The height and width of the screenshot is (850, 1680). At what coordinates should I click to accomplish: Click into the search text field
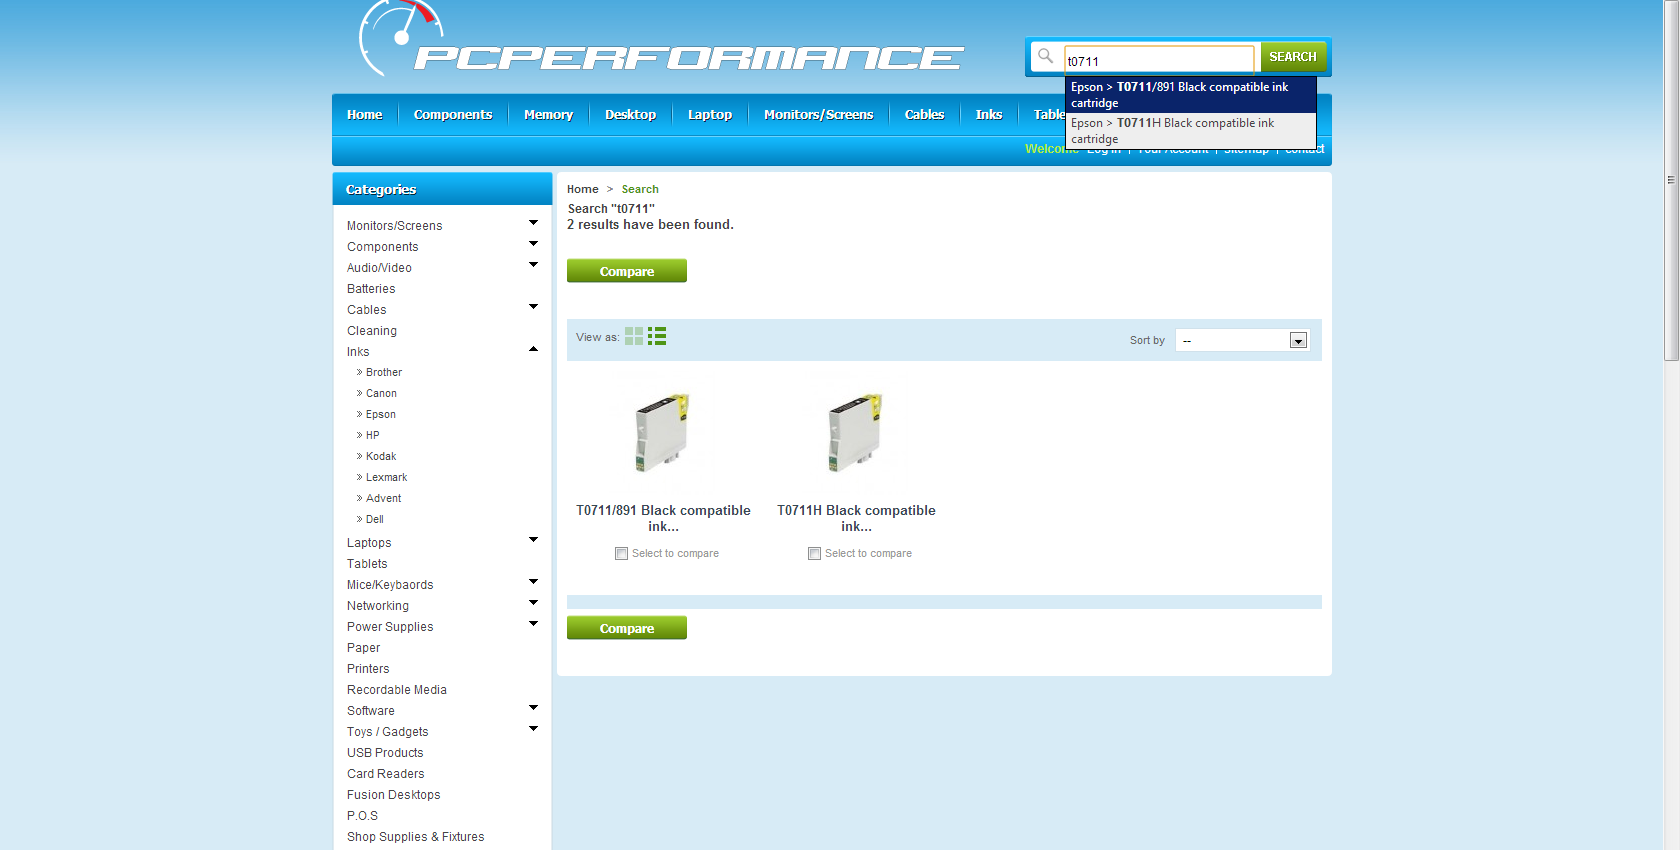tap(1159, 58)
